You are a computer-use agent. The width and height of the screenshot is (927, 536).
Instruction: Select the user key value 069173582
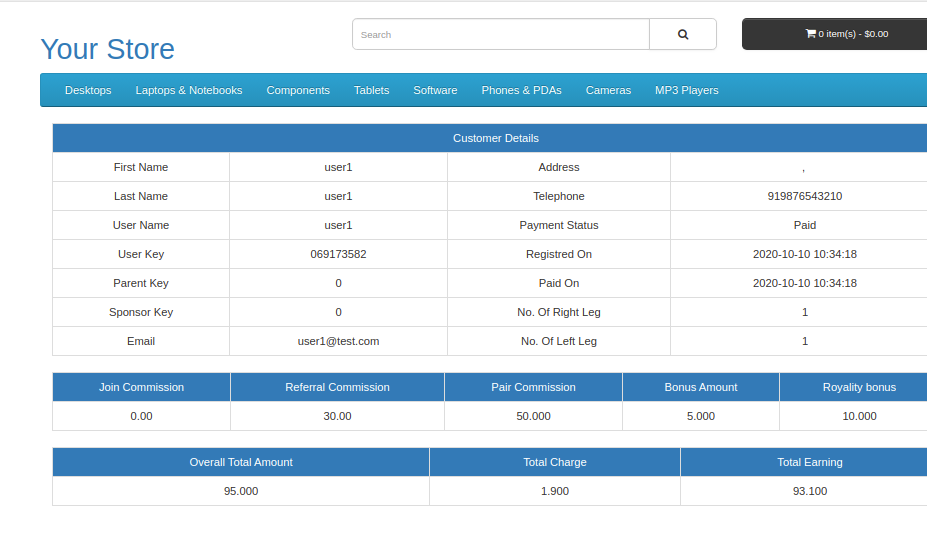click(x=338, y=254)
